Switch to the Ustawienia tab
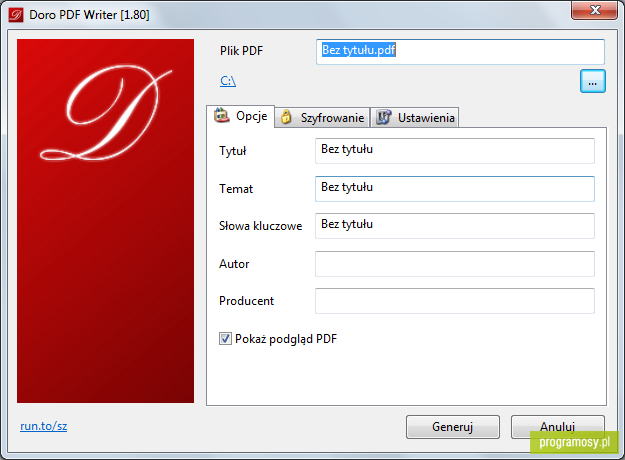The width and height of the screenshot is (625, 460). pos(415,118)
